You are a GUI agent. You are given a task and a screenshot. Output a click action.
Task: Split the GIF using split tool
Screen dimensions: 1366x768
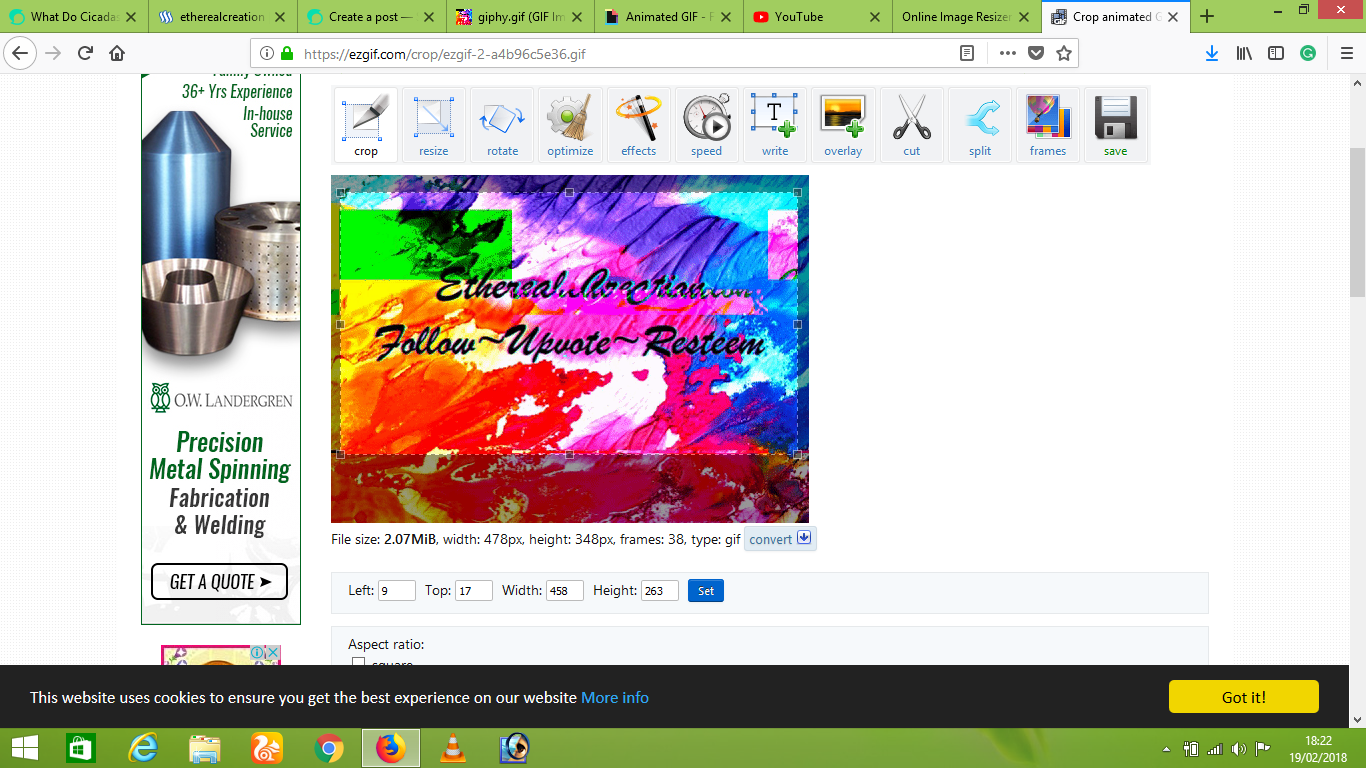point(980,124)
